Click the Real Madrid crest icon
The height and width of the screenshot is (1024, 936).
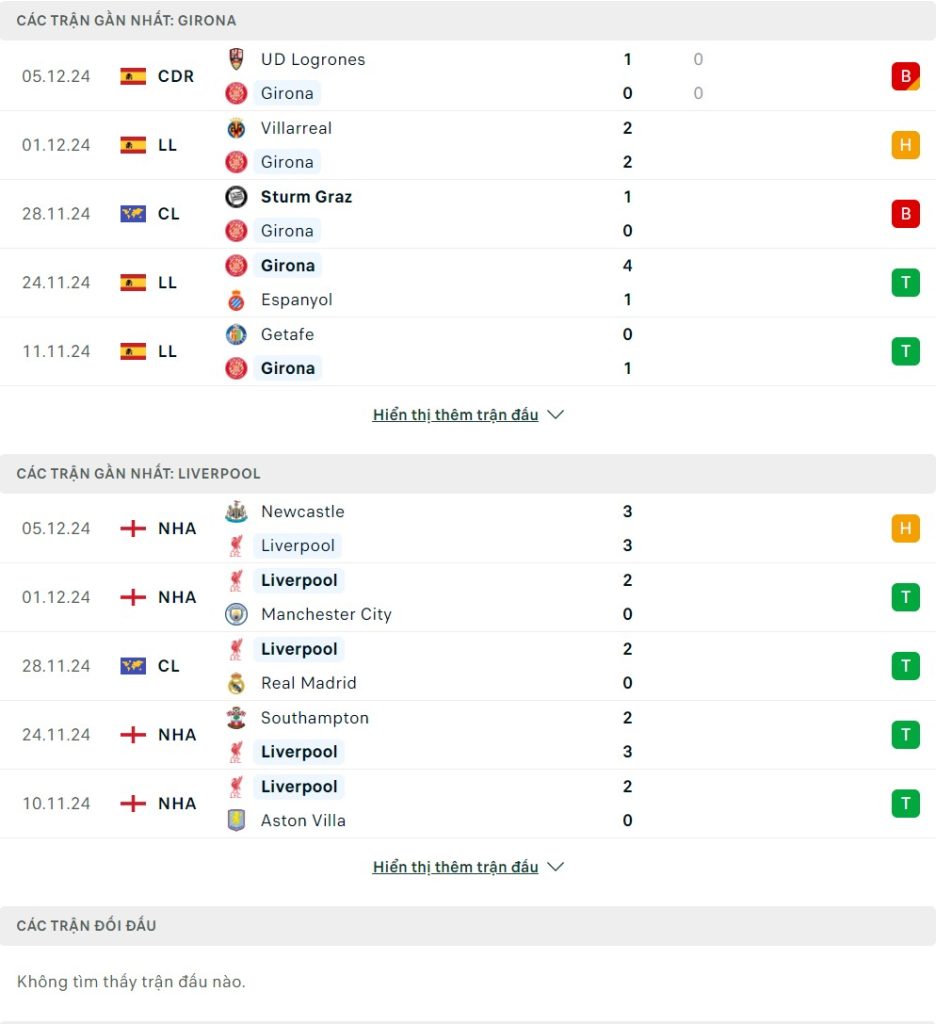click(x=236, y=683)
